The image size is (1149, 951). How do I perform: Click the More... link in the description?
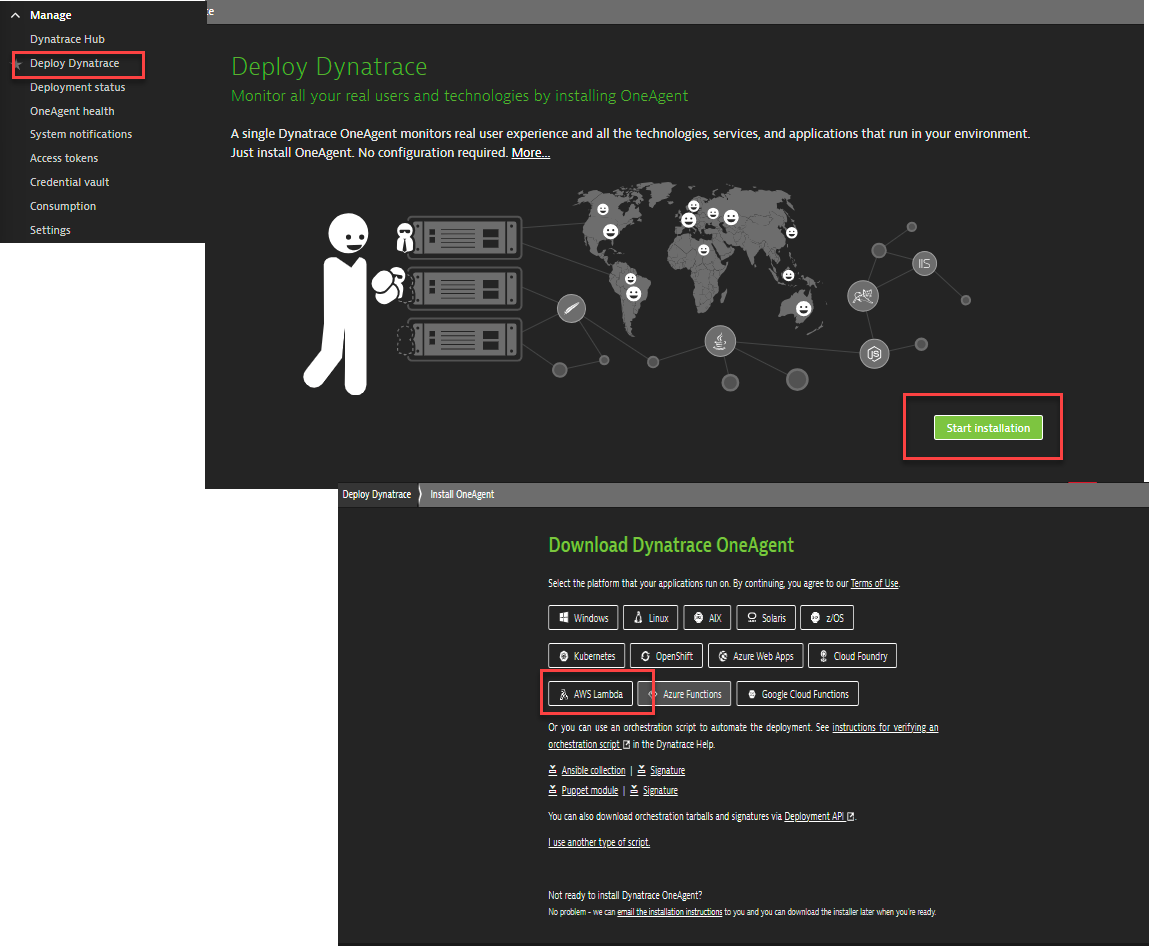coord(530,153)
